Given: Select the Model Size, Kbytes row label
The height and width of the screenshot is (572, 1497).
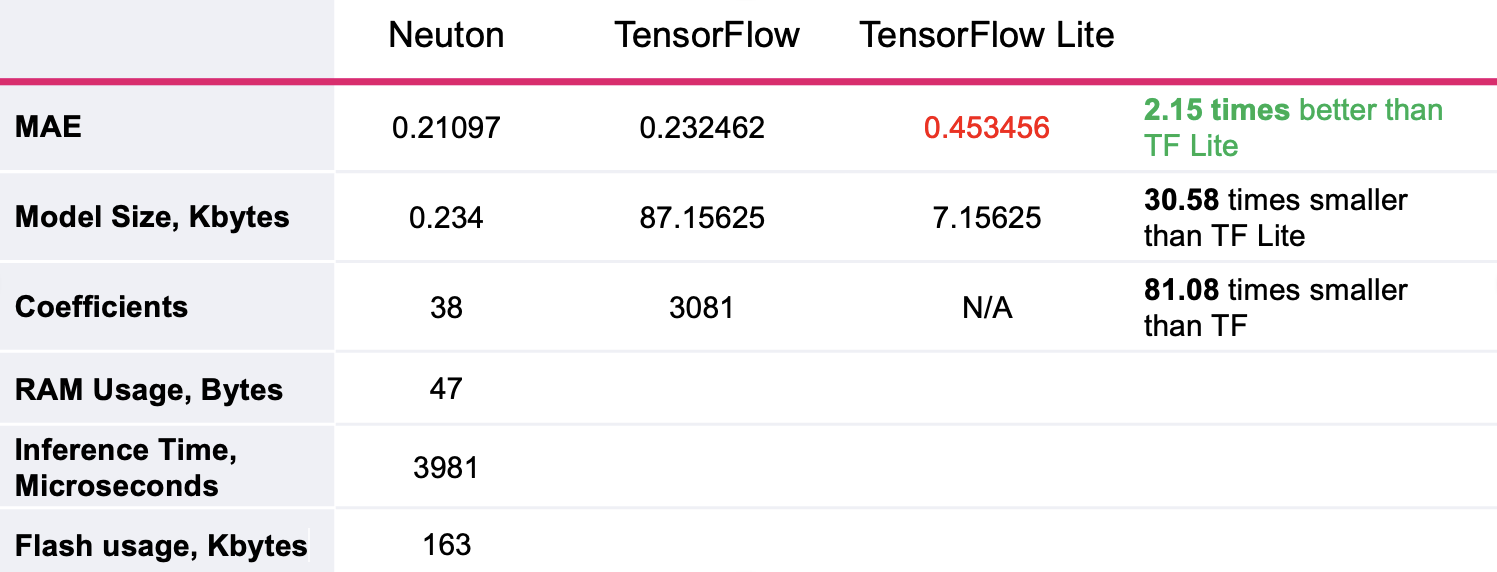Looking at the screenshot, I should 152,217.
